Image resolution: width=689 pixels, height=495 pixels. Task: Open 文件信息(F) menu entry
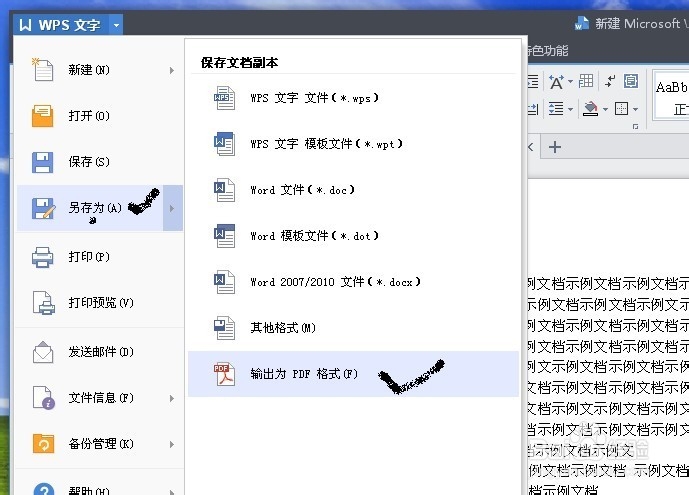(x=101, y=398)
